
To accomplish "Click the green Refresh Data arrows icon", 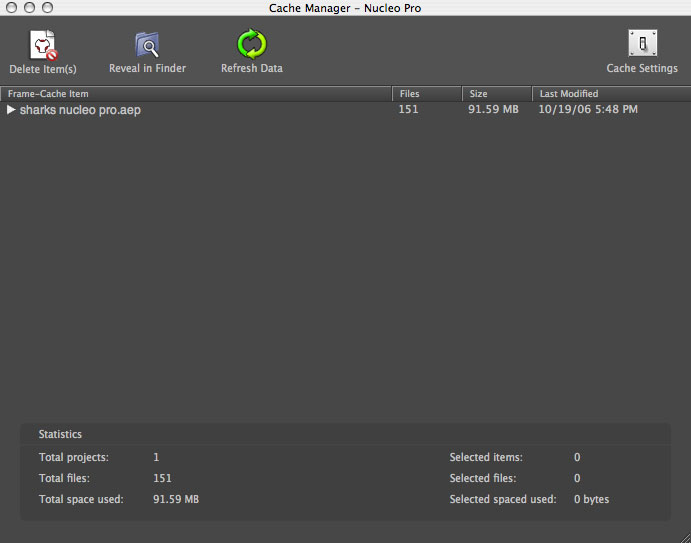I will click(x=252, y=44).
